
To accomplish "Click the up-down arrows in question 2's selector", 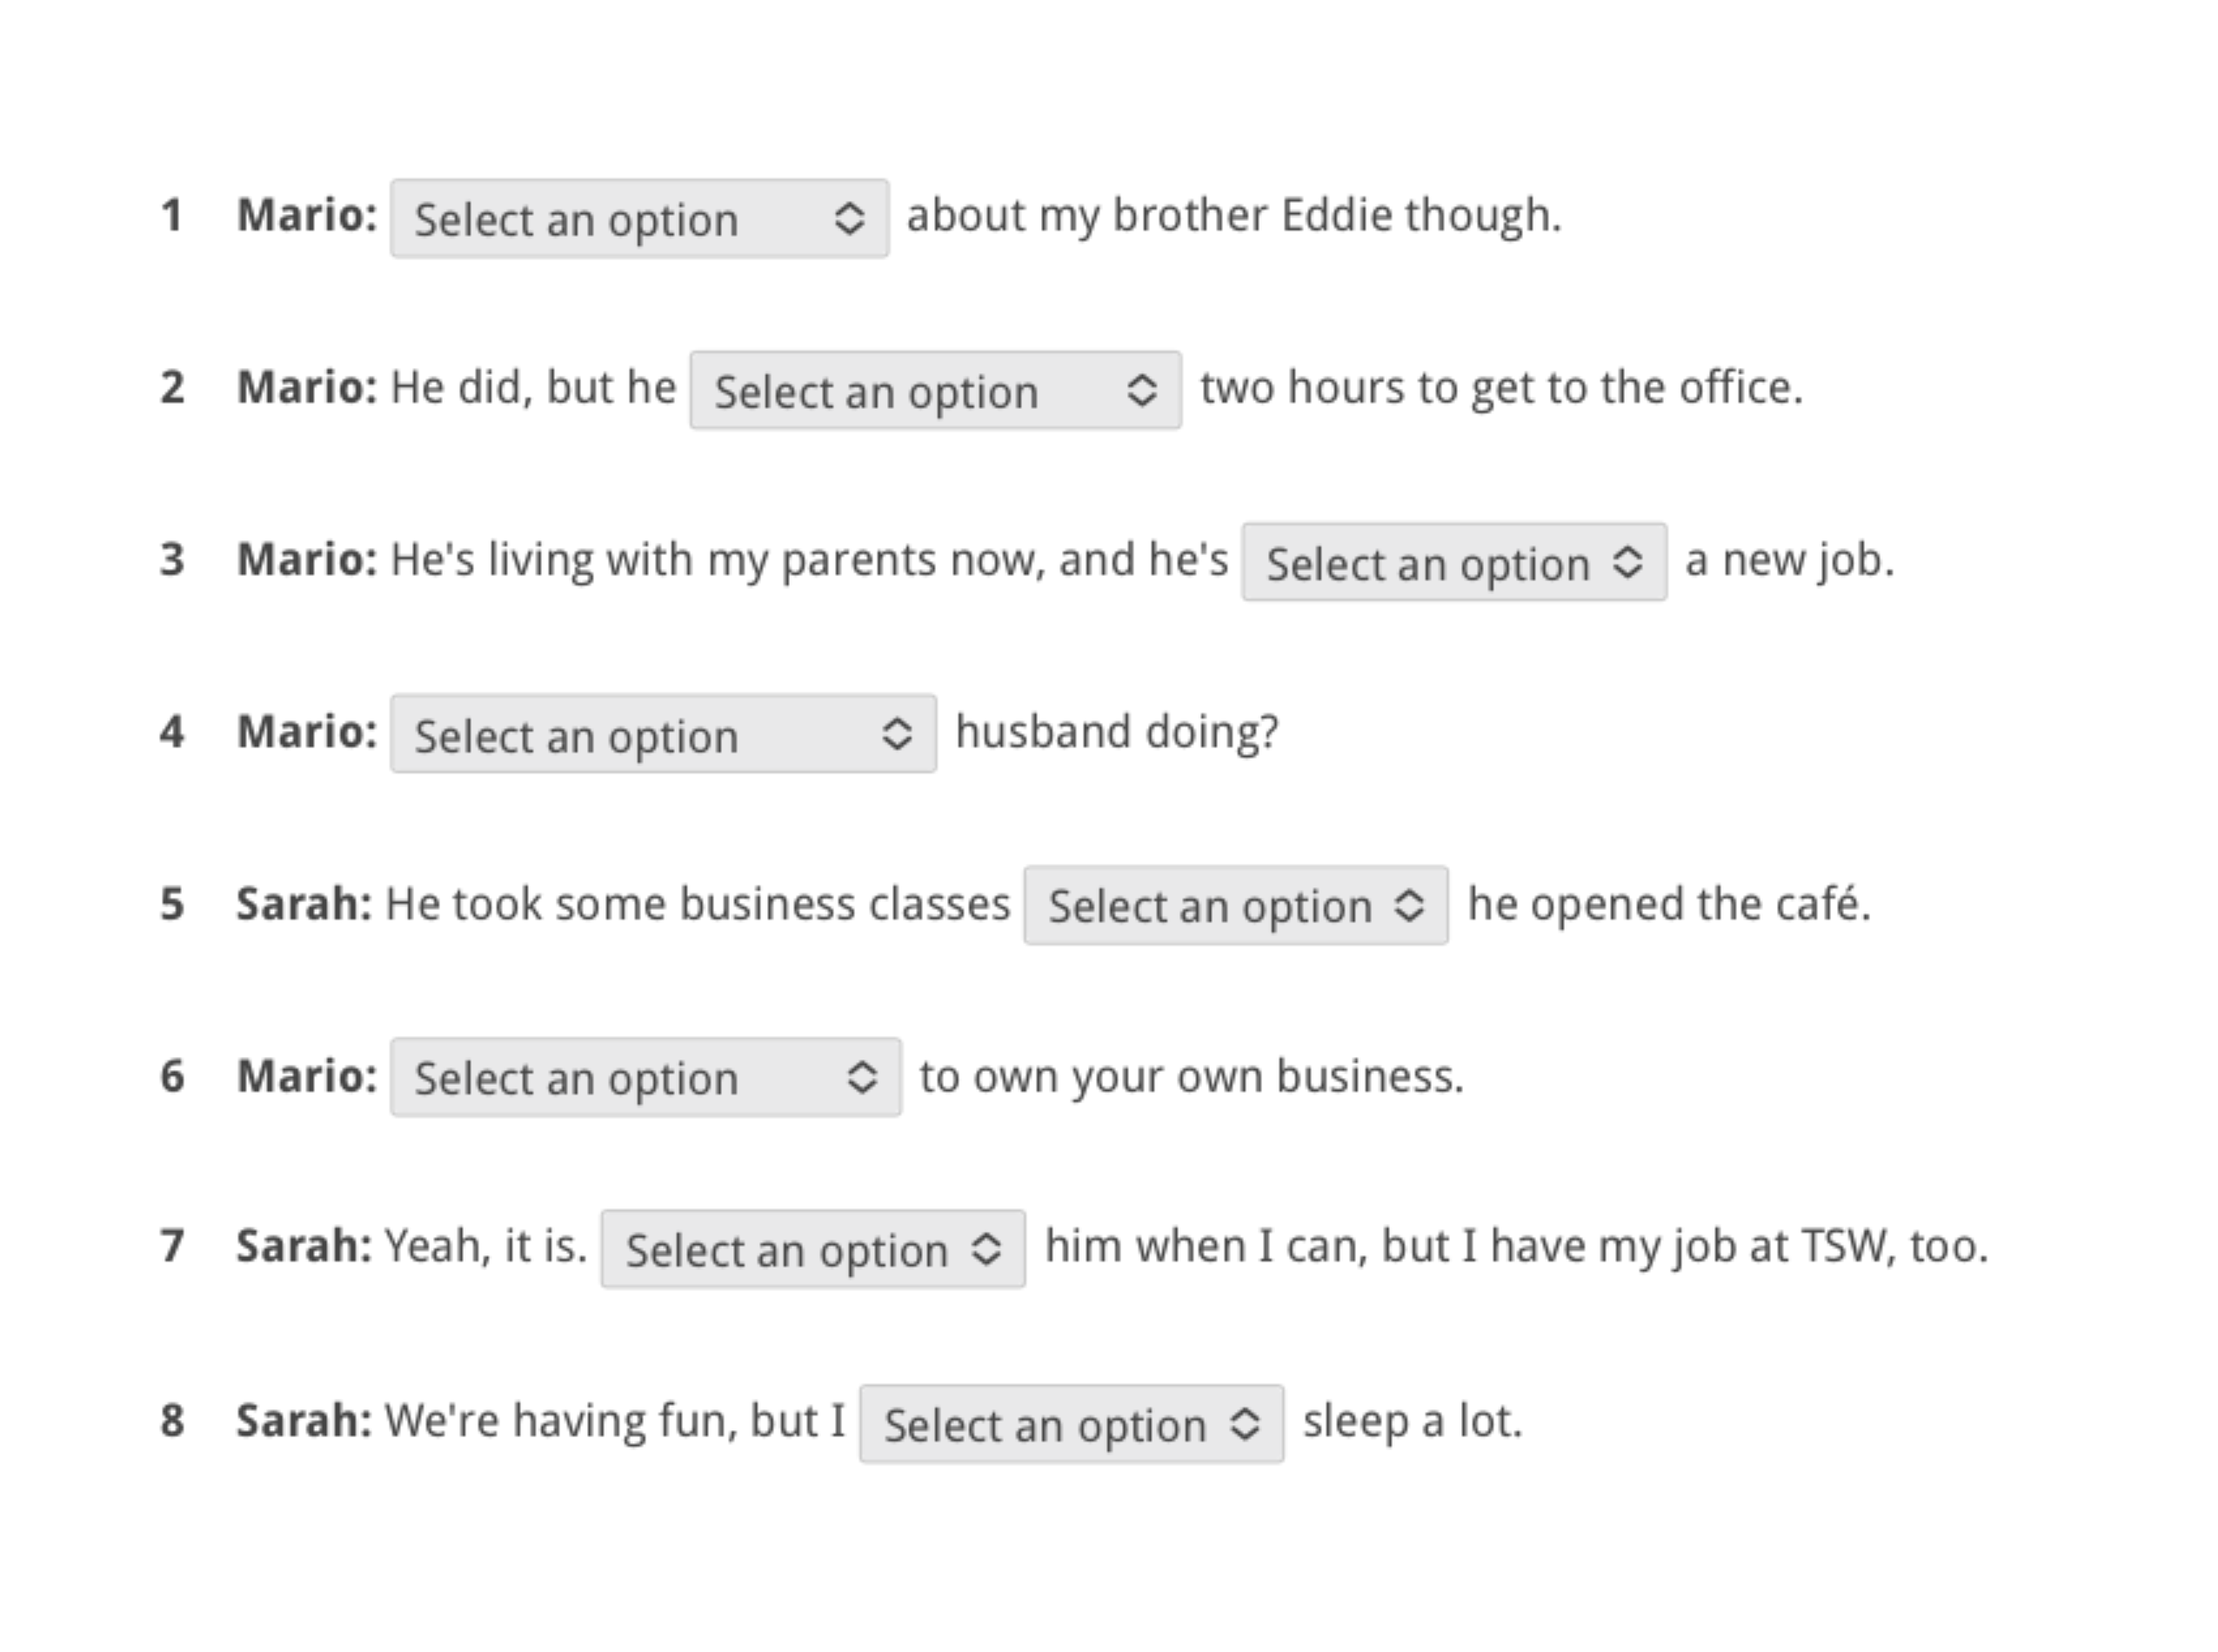I will click(x=1143, y=392).
